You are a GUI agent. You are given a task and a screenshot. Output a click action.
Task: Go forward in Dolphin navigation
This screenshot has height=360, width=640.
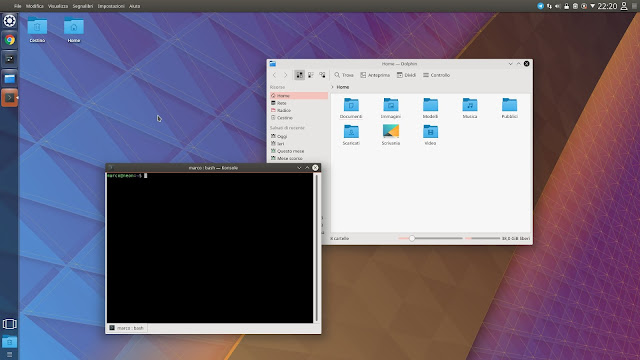tap(286, 75)
